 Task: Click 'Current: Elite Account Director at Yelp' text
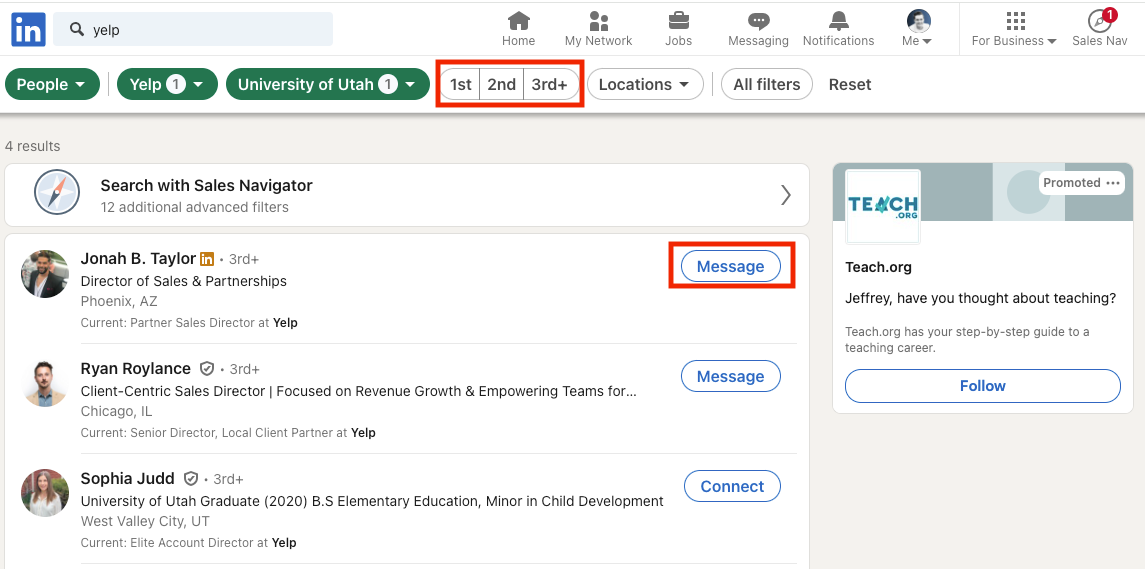point(188,543)
